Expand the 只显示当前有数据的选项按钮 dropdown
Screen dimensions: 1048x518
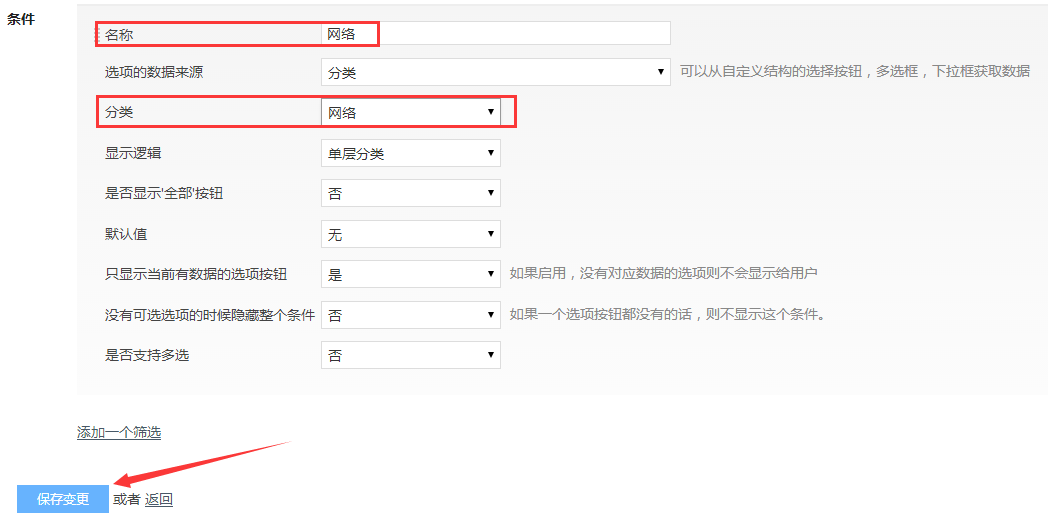point(410,274)
